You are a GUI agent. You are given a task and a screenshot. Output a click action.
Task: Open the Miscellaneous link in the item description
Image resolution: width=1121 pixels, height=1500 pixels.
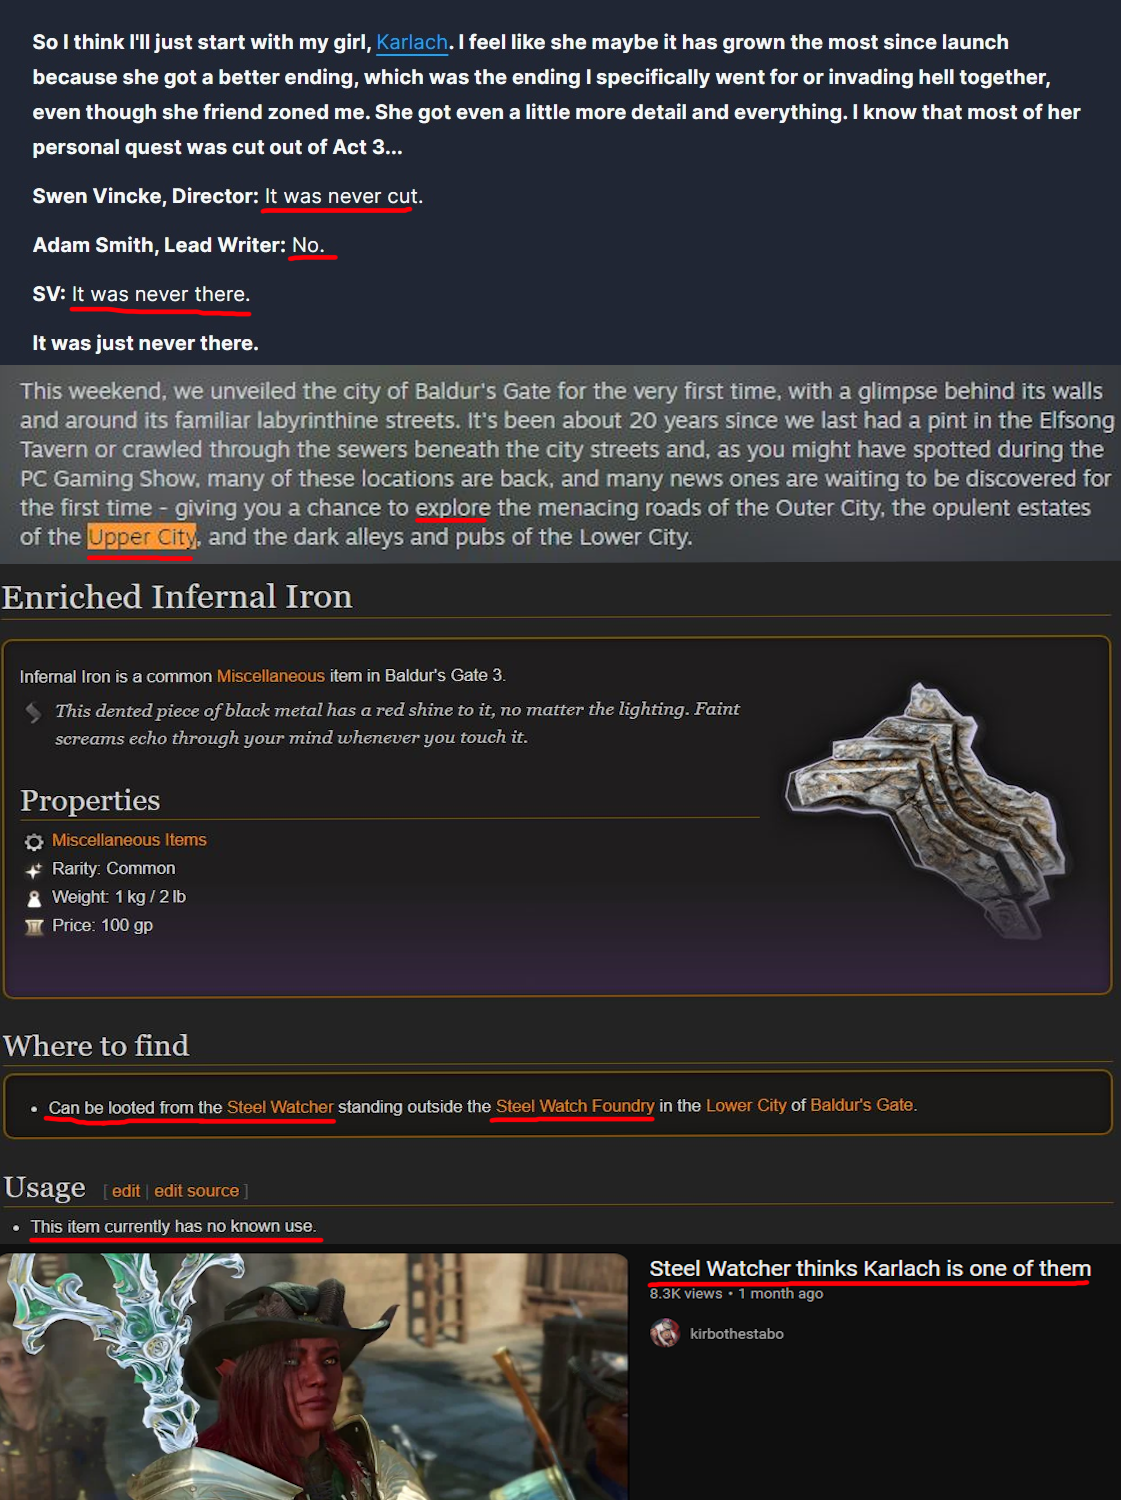271,676
